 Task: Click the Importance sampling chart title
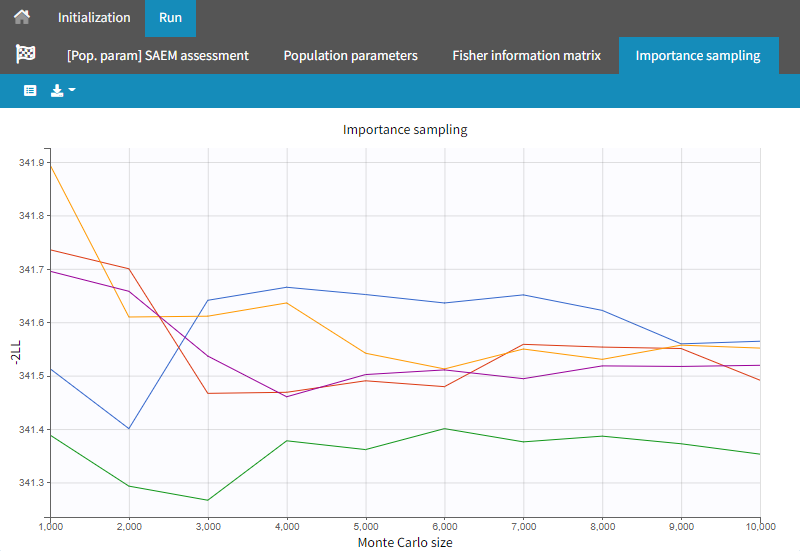tap(405, 130)
